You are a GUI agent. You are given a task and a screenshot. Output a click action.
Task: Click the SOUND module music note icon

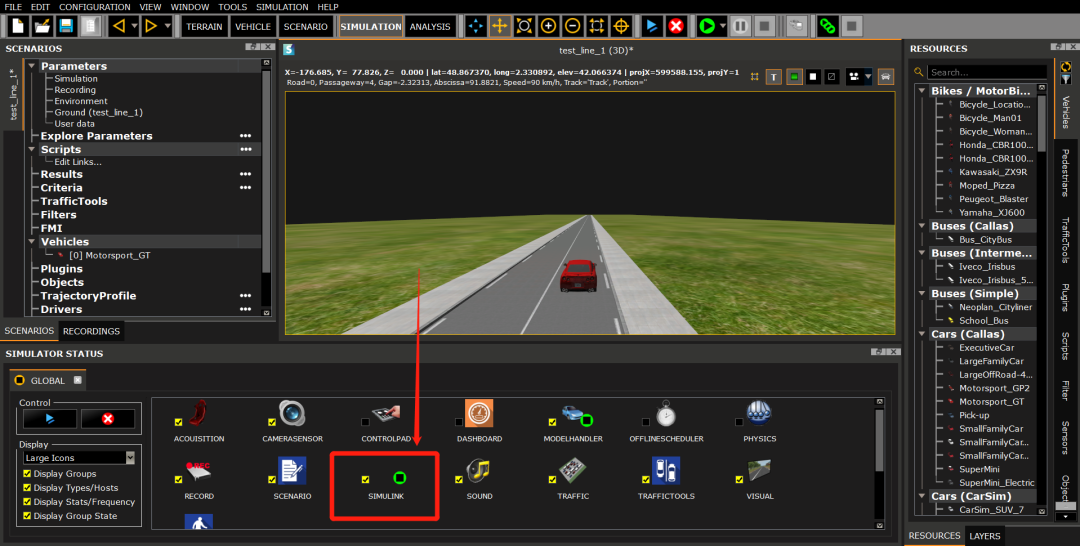pyautogui.click(x=479, y=470)
